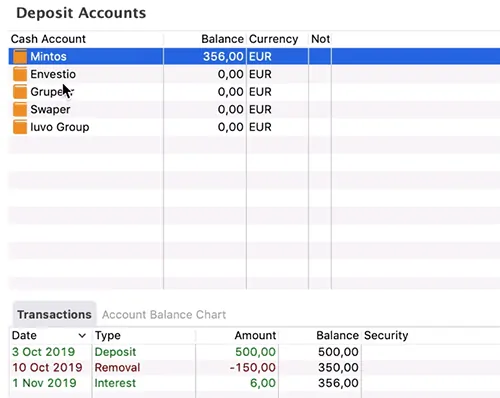Select the 1 Nov 2019 Interest transaction
Viewport: 500px width, 398px height.
point(254,383)
